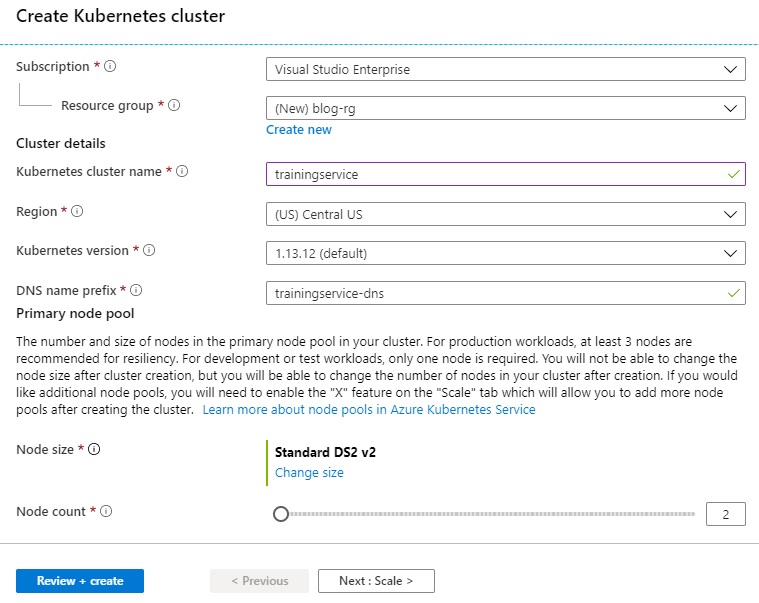The height and width of the screenshot is (603, 759).
Task: Click the Cluster details heading
Action: point(61,143)
